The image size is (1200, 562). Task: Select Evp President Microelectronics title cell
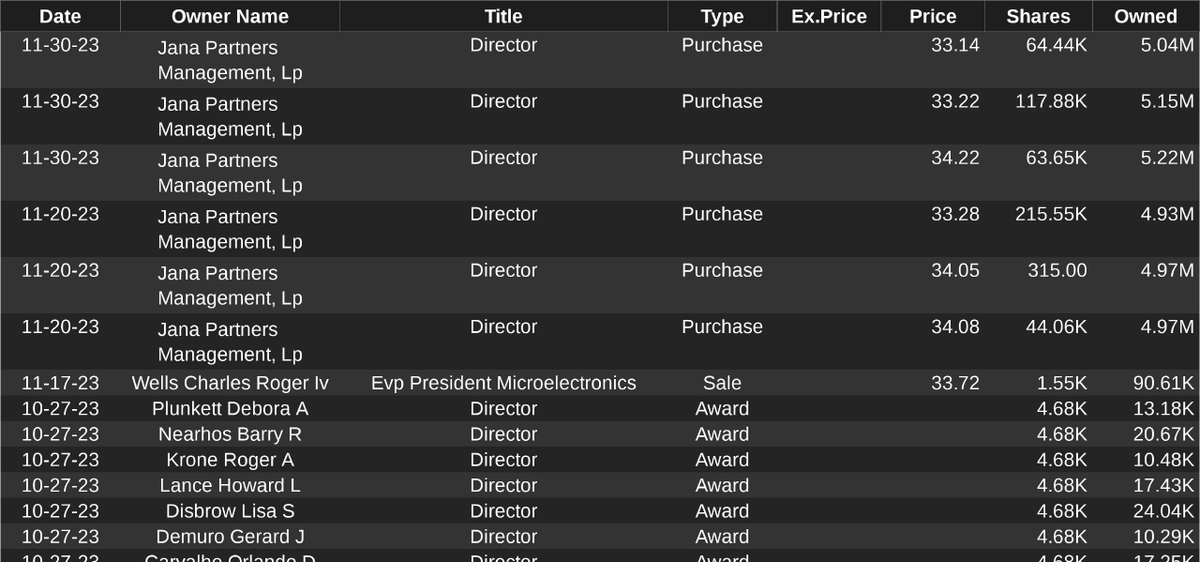(503, 383)
